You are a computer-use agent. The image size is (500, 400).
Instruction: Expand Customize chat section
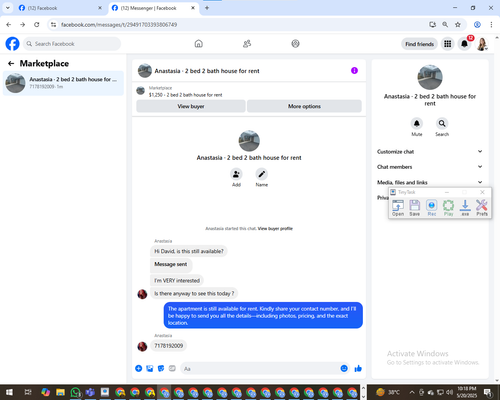pyautogui.click(x=430, y=152)
